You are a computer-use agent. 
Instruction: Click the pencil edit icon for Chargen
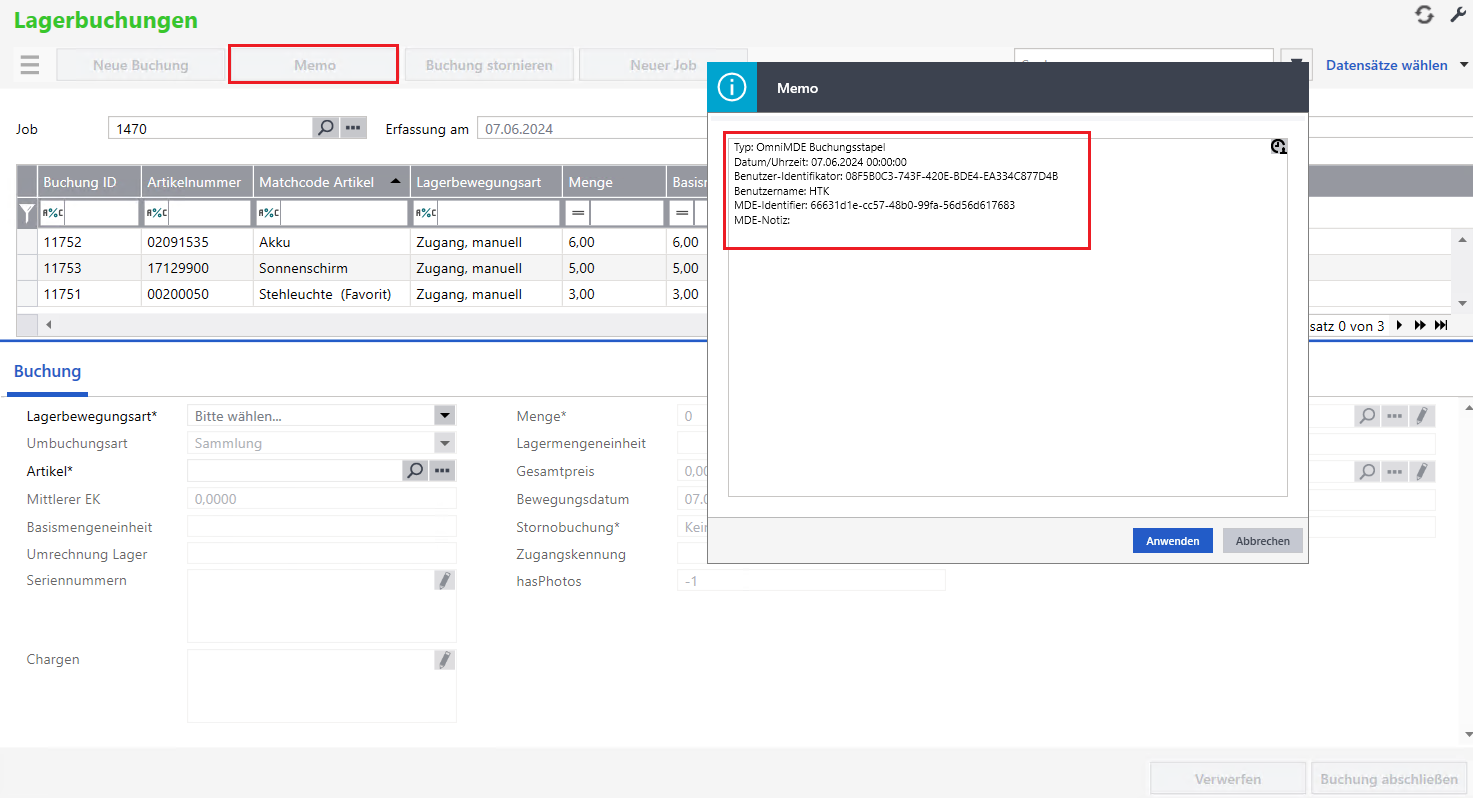445,659
